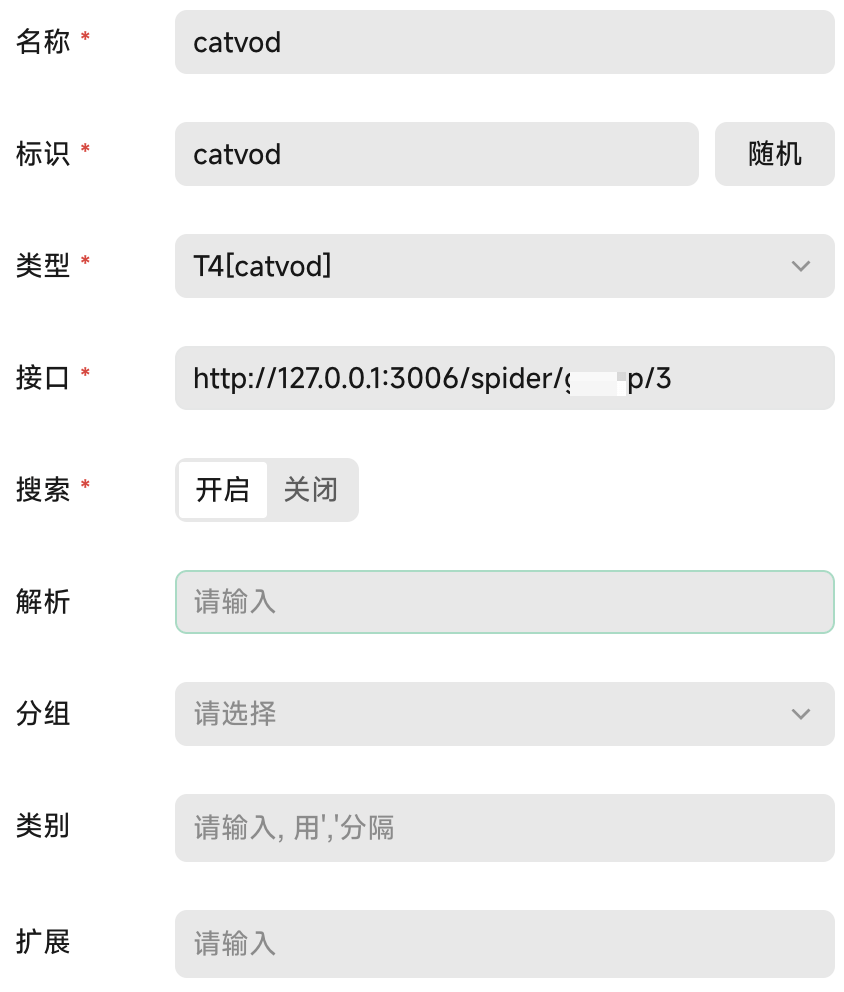844x992 pixels.
Task: Click the 分组 field label
Action: point(43,714)
